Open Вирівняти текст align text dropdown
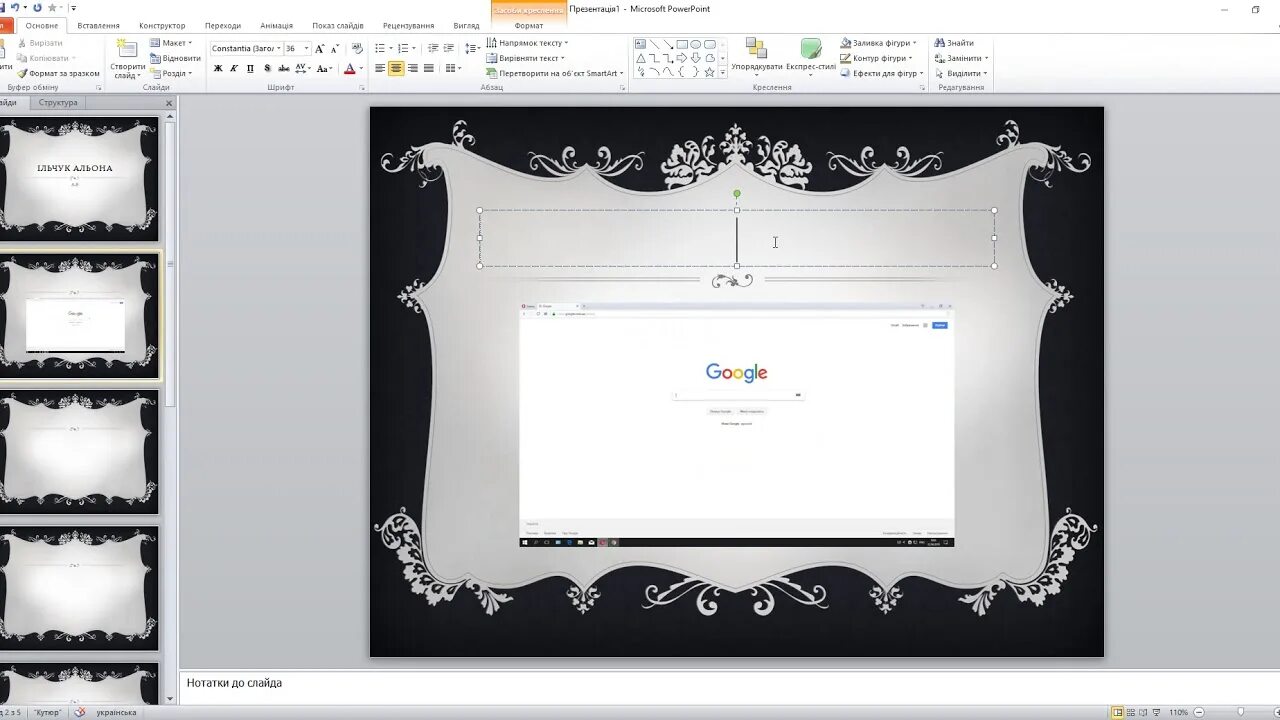Screen dimensions: 1280x720 [525, 58]
